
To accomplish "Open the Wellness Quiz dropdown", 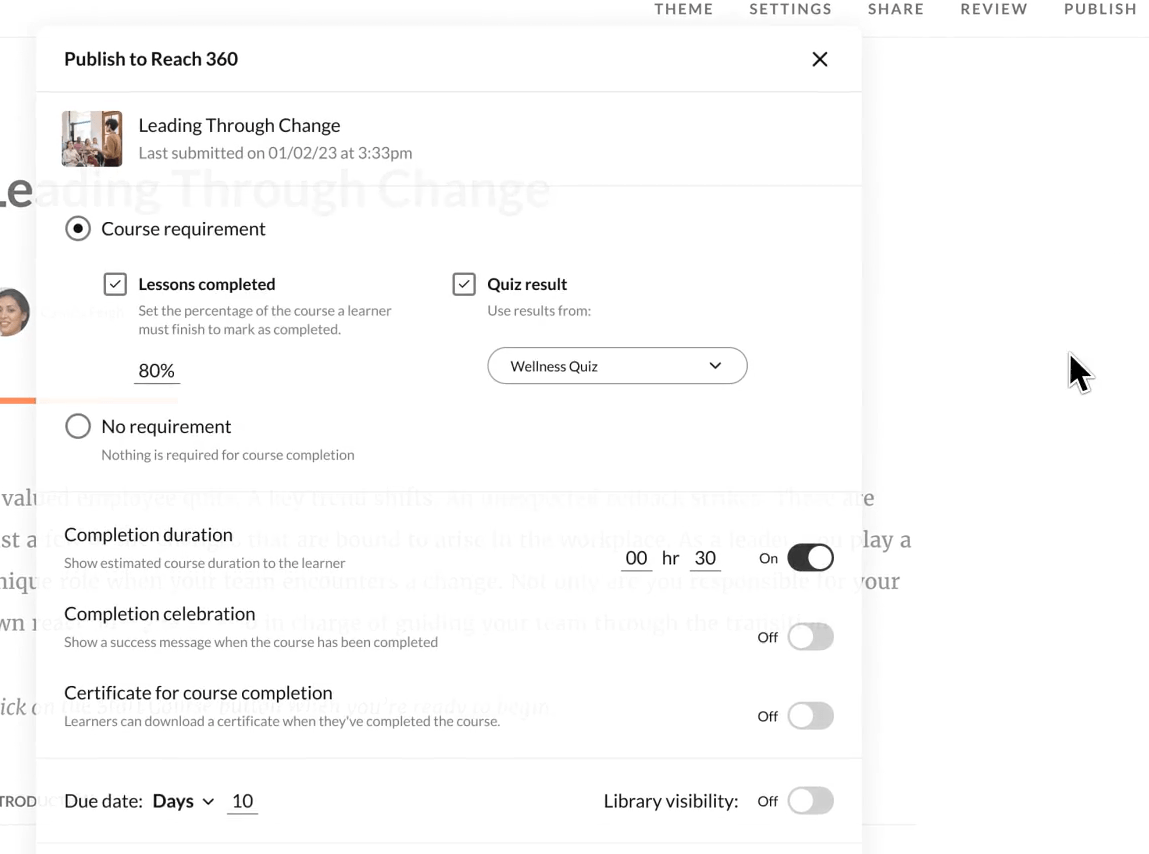I will coord(617,366).
